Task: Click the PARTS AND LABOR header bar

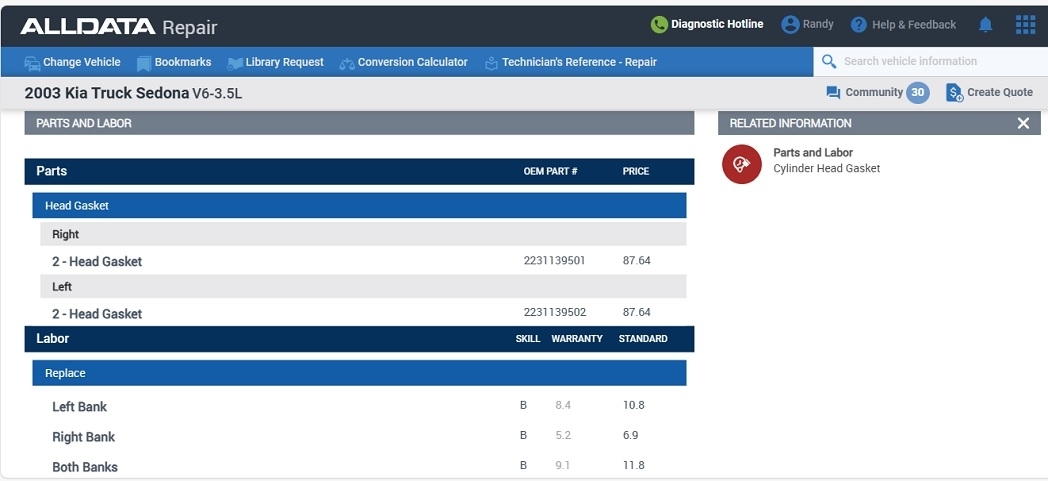Action: point(359,123)
